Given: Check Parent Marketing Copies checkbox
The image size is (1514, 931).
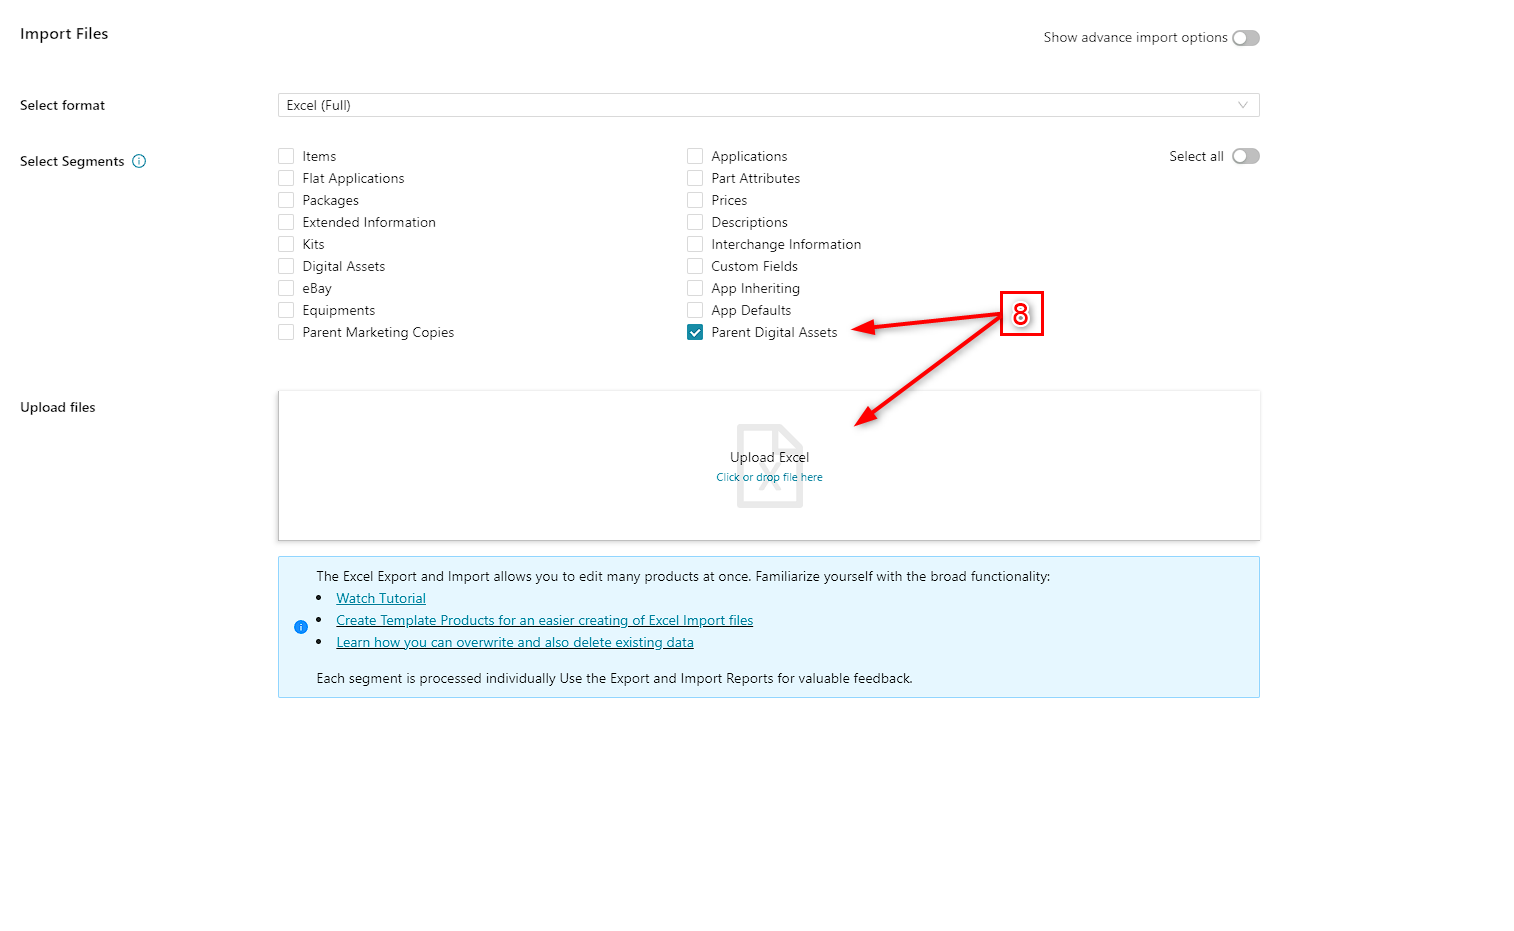Looking at the screenshot, I should coord(287,333).
